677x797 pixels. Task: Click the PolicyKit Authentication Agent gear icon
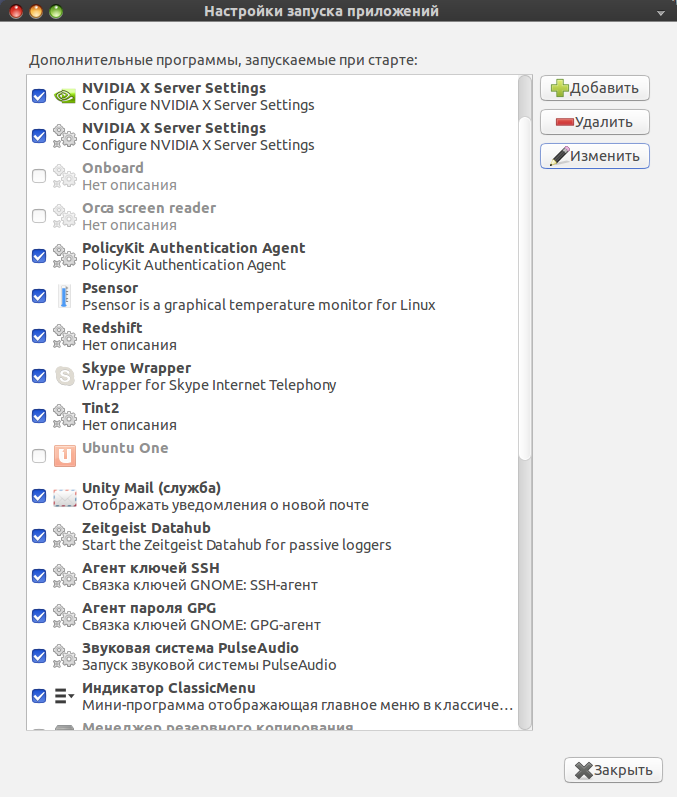(x=65, y=256)
